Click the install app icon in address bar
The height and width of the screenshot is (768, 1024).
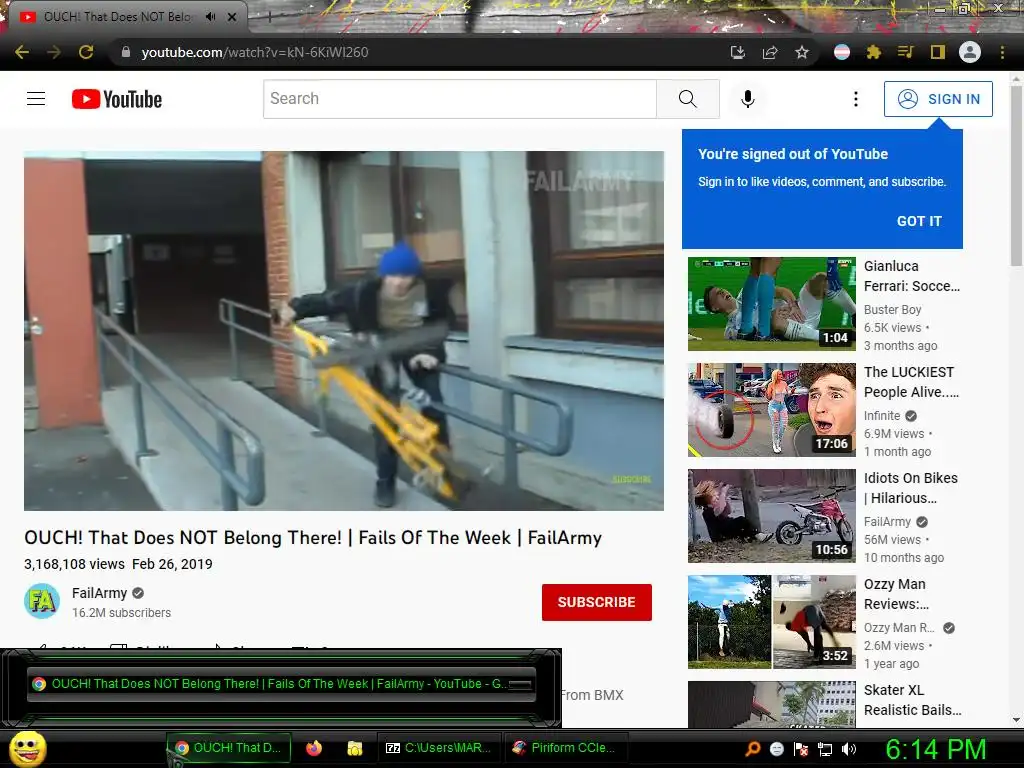click(x=738, y=52)
